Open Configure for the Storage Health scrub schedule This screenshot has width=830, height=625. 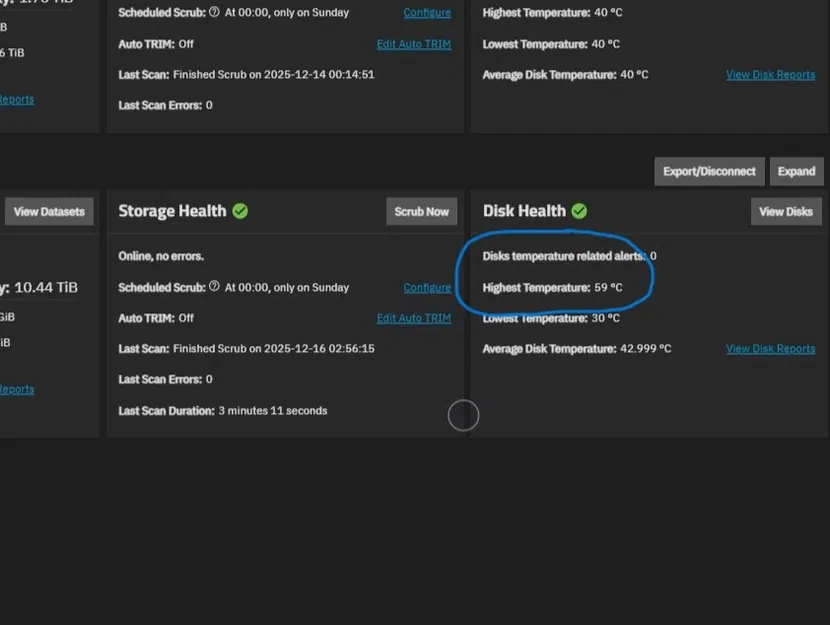point(427,287)
